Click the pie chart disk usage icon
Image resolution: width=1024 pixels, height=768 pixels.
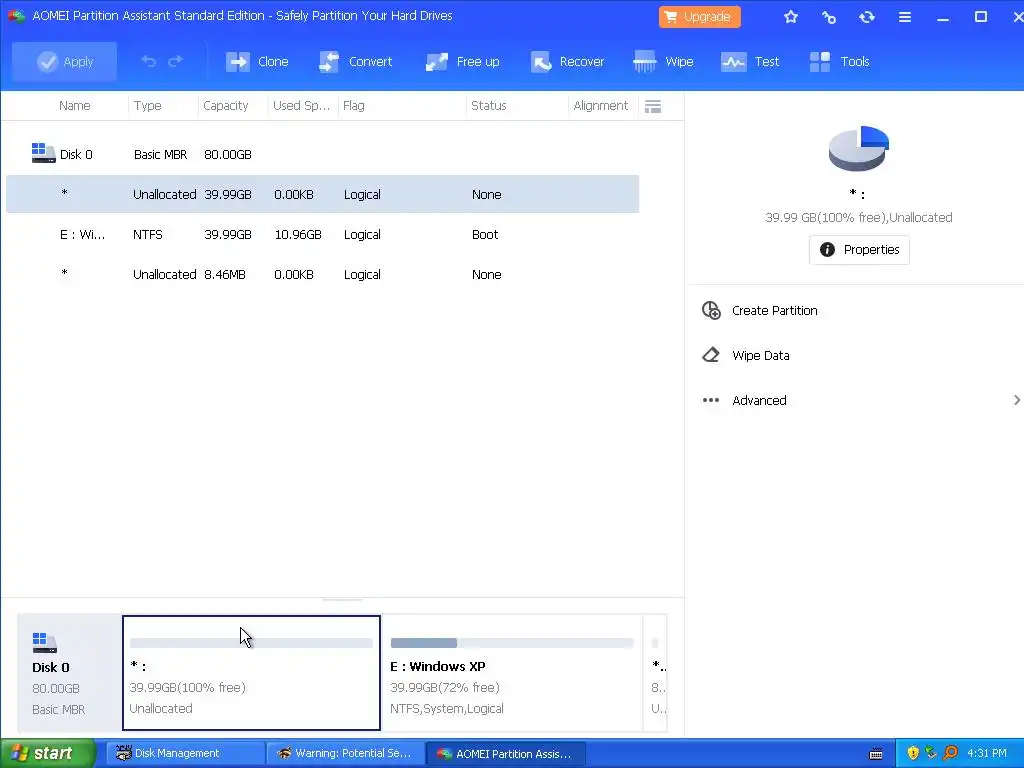tap(858, 148)
